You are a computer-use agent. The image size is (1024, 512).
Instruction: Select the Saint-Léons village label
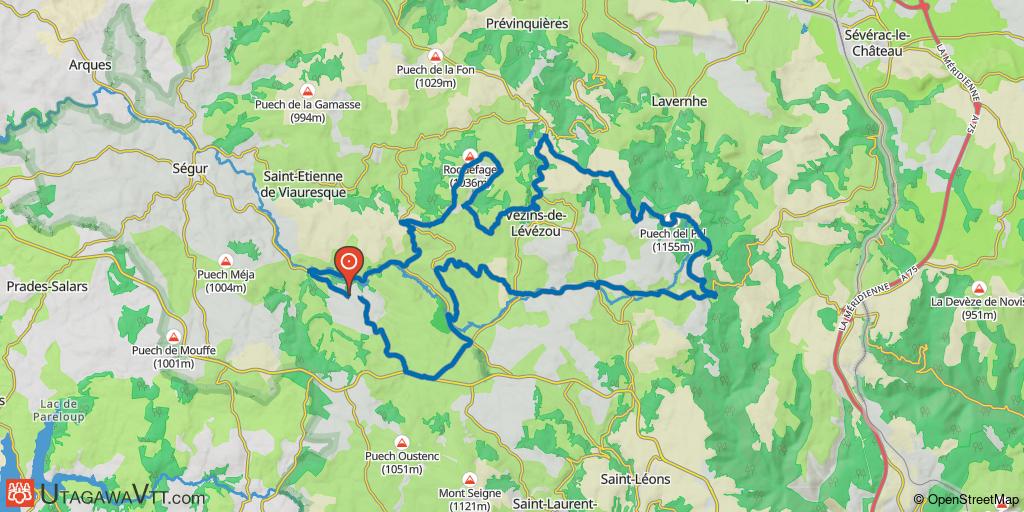[635, 479]
